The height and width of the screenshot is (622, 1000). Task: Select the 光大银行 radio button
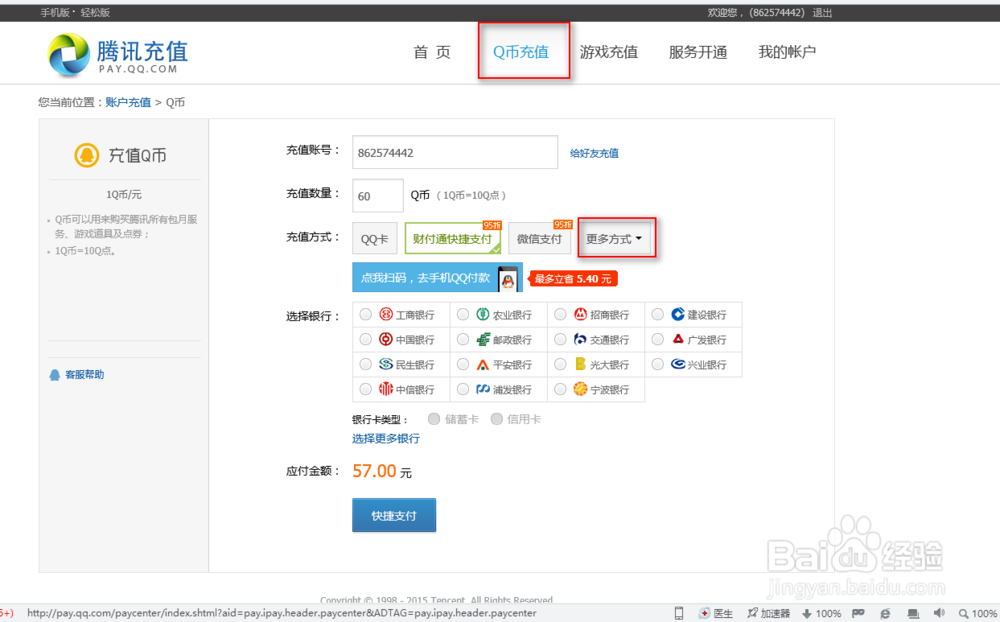(560, 364)
